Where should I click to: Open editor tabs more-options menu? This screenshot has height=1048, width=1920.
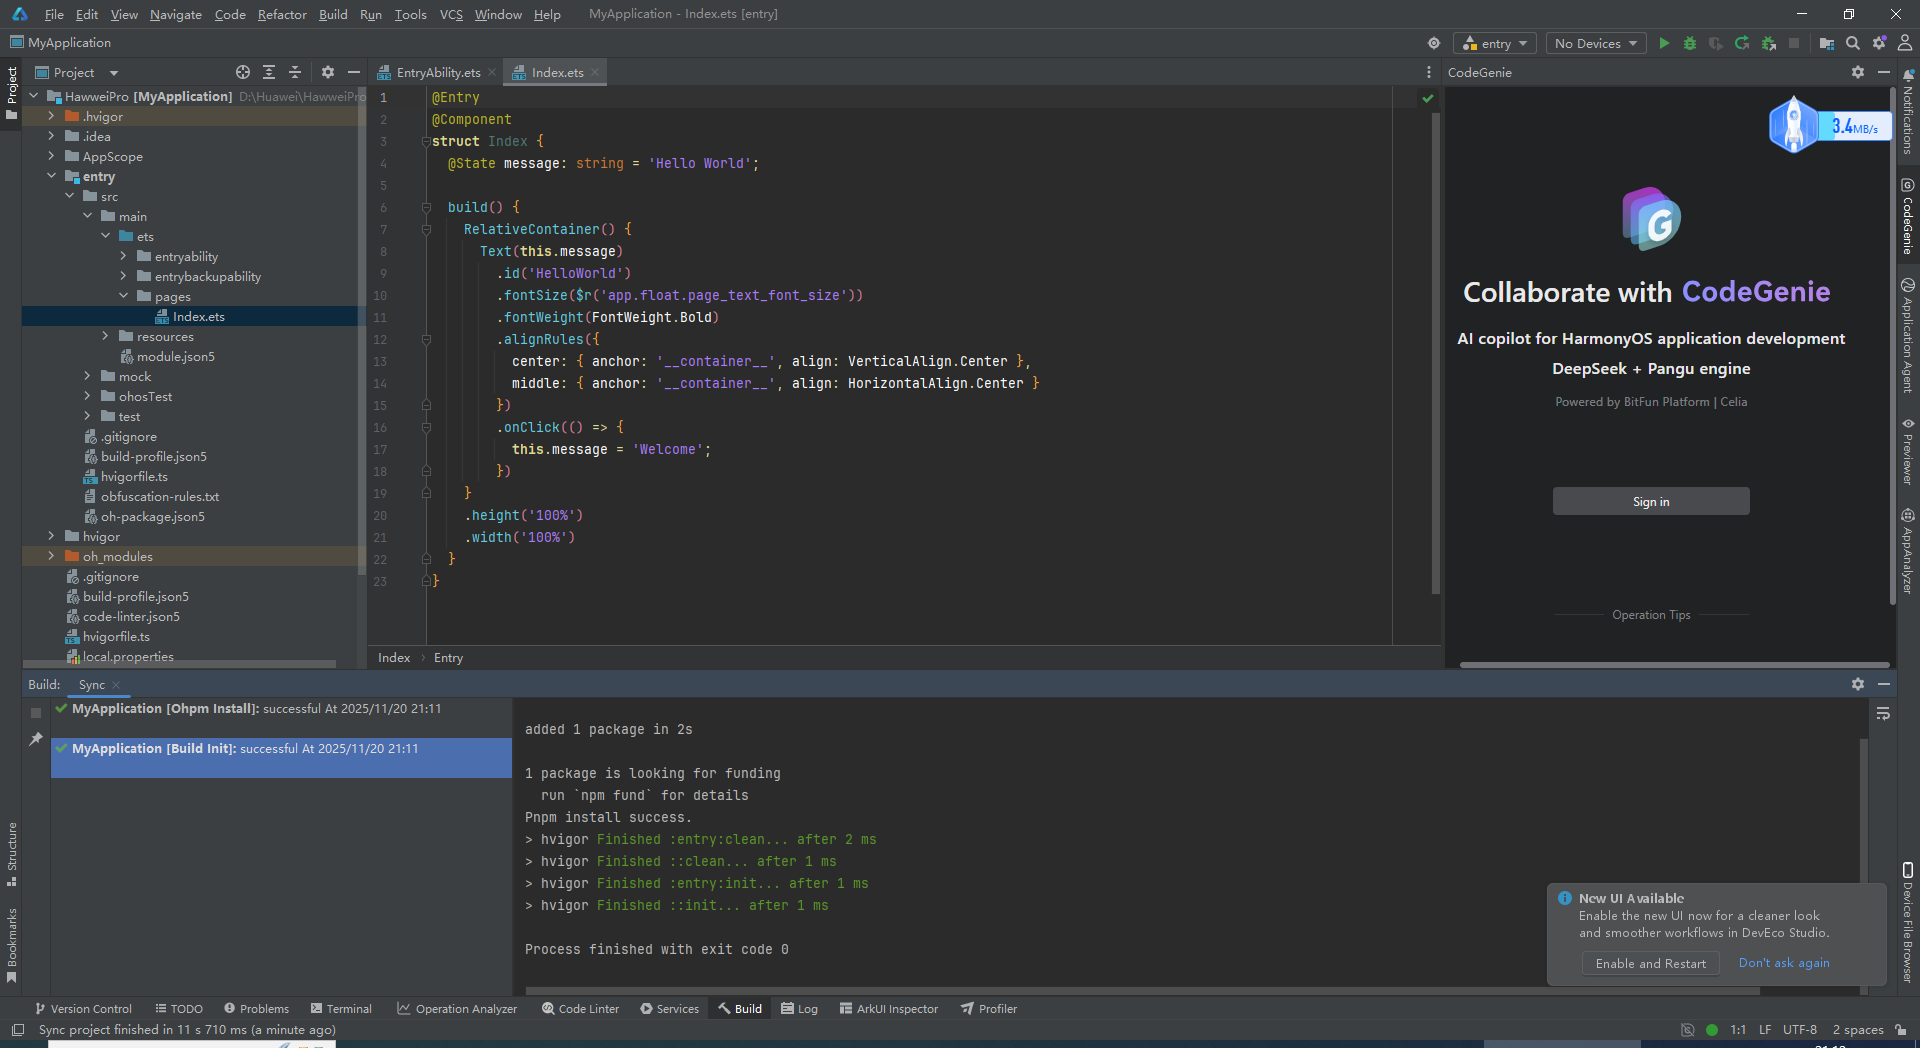[1428, 72]
